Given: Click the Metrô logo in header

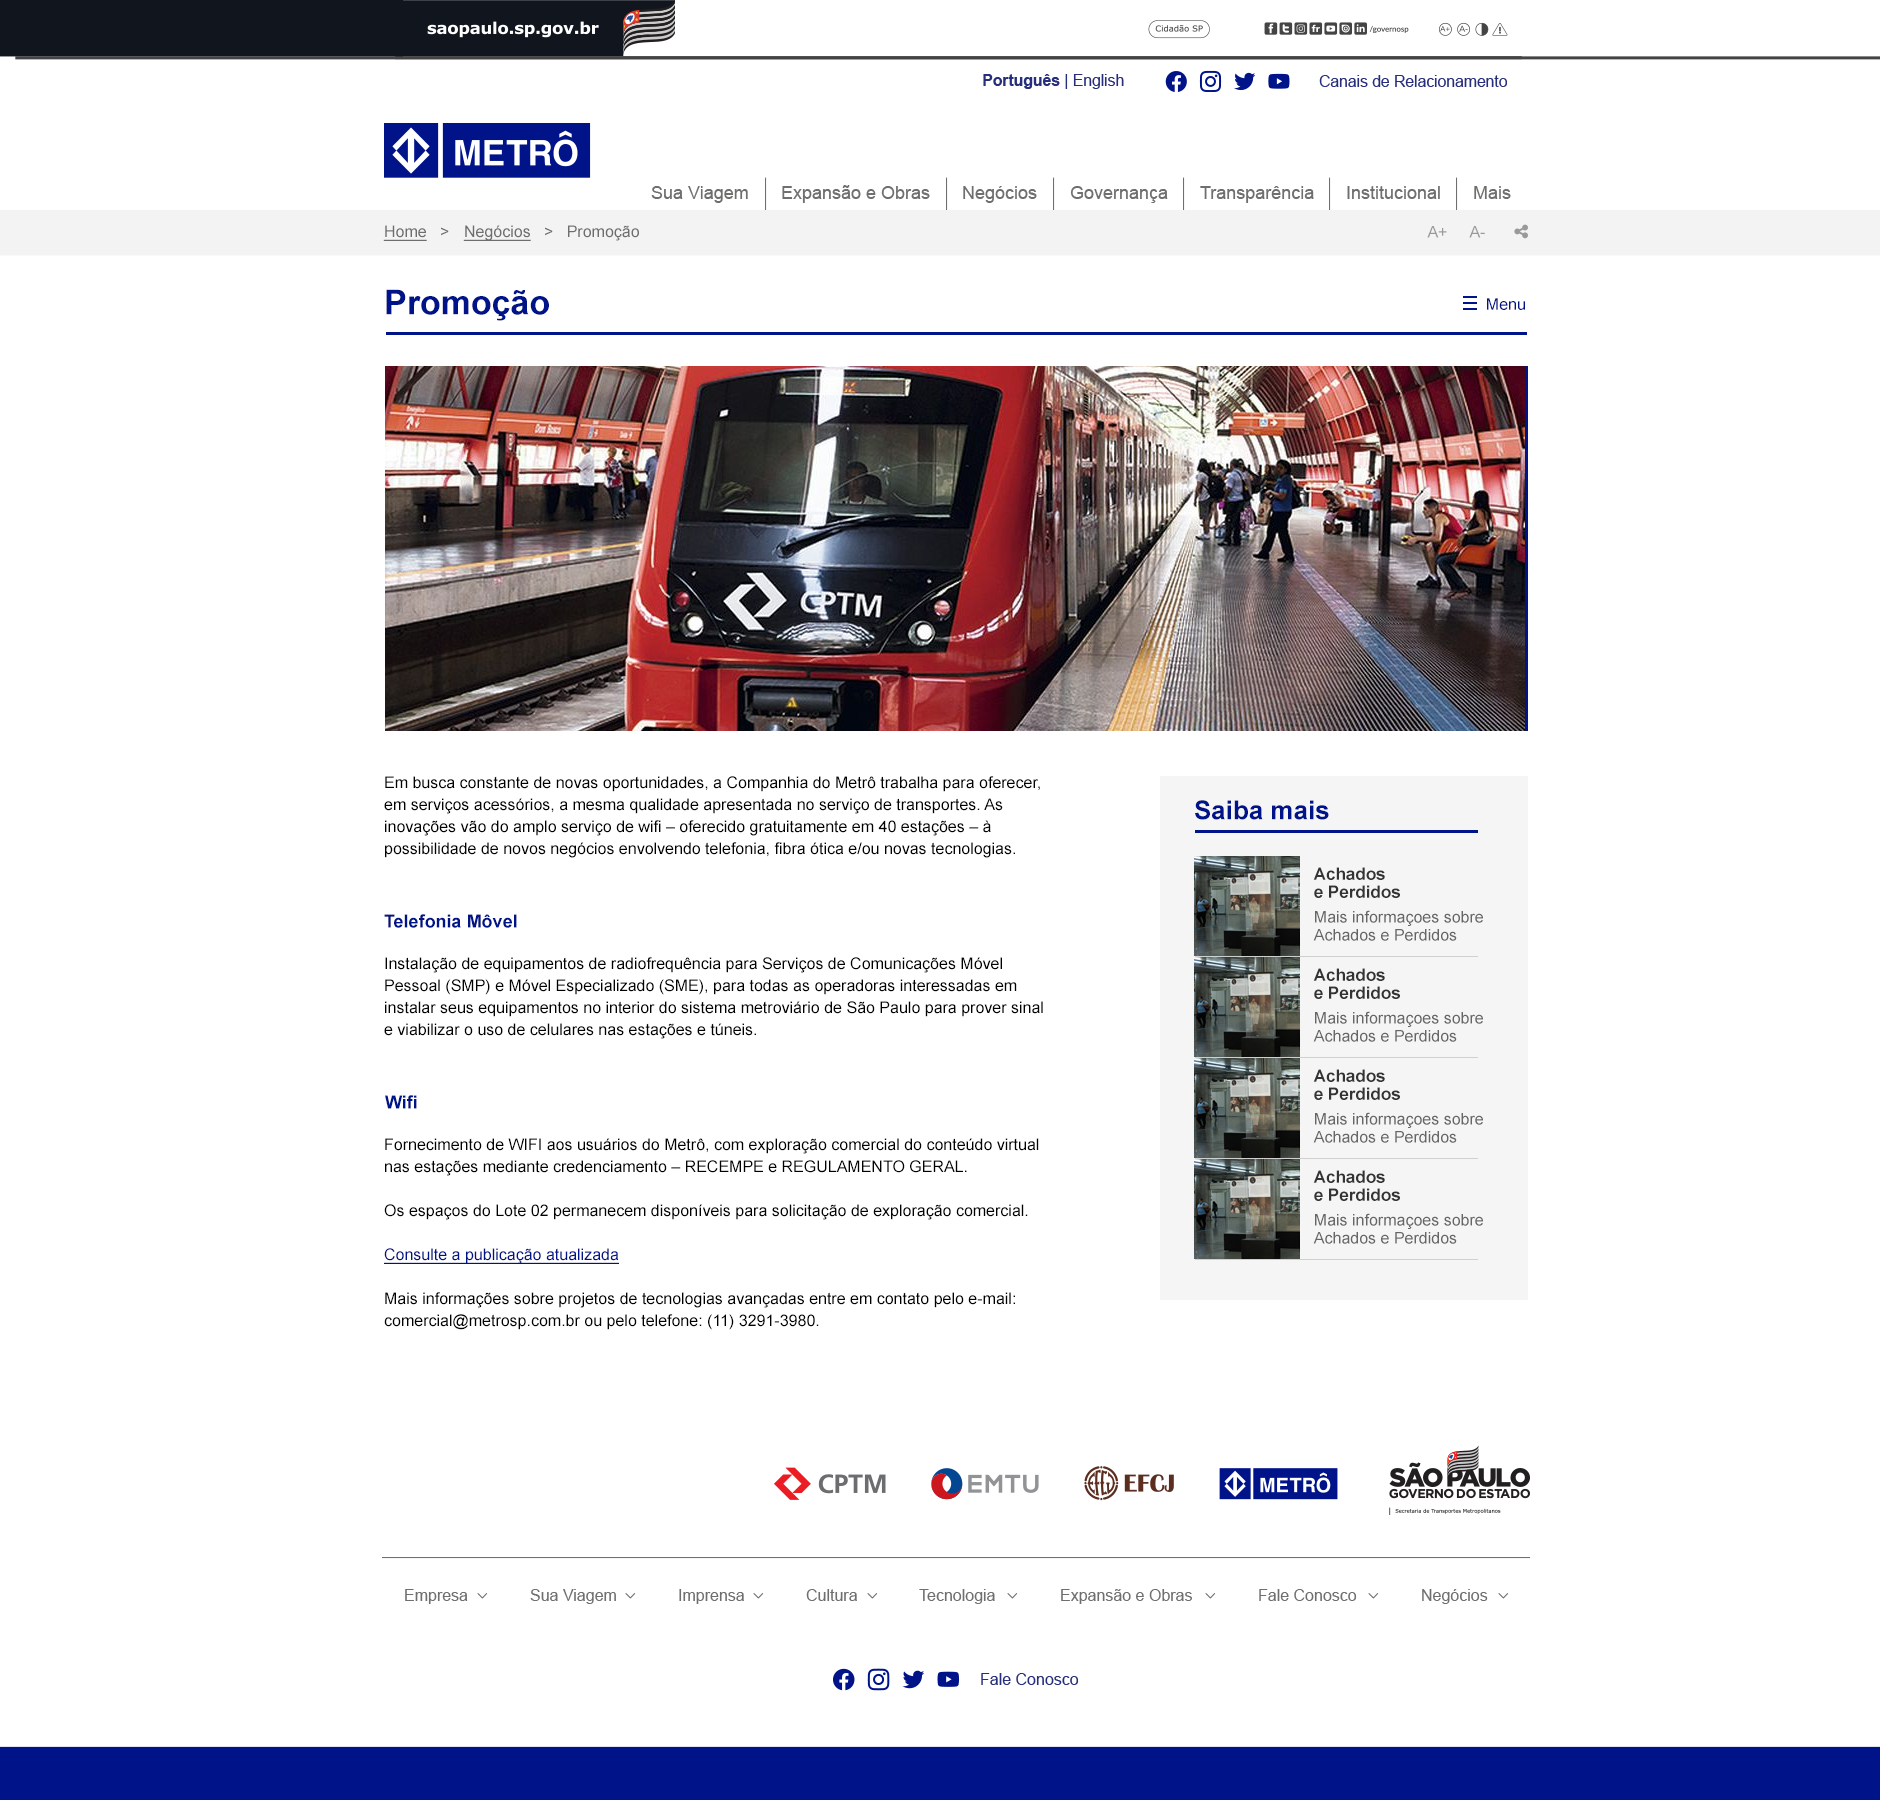Looking at the screenshot, I should click(x=487, y=151).
